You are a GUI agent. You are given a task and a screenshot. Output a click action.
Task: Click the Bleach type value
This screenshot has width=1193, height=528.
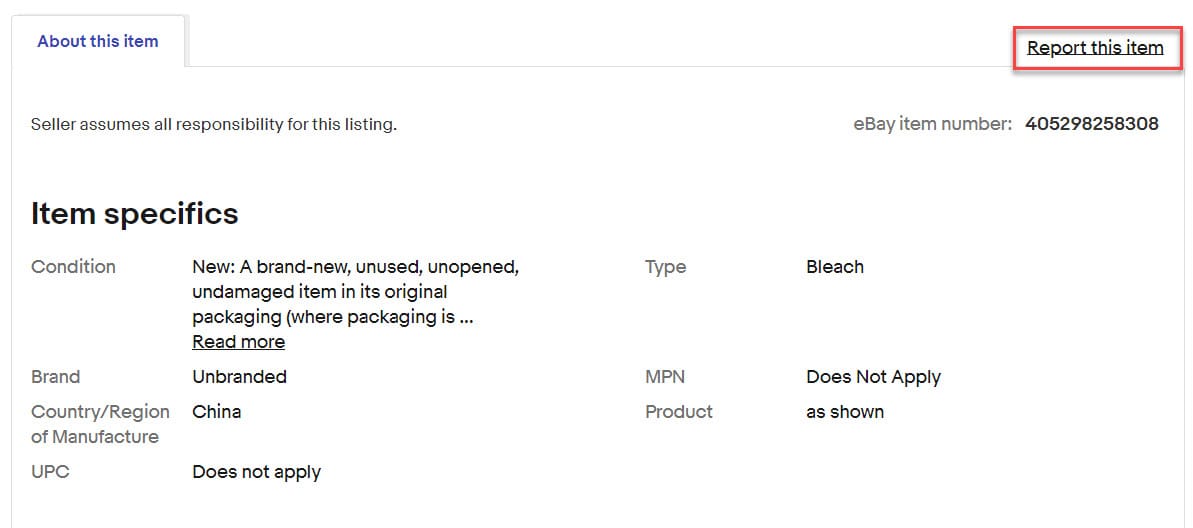pyautogui.click(x=834, y=267)
